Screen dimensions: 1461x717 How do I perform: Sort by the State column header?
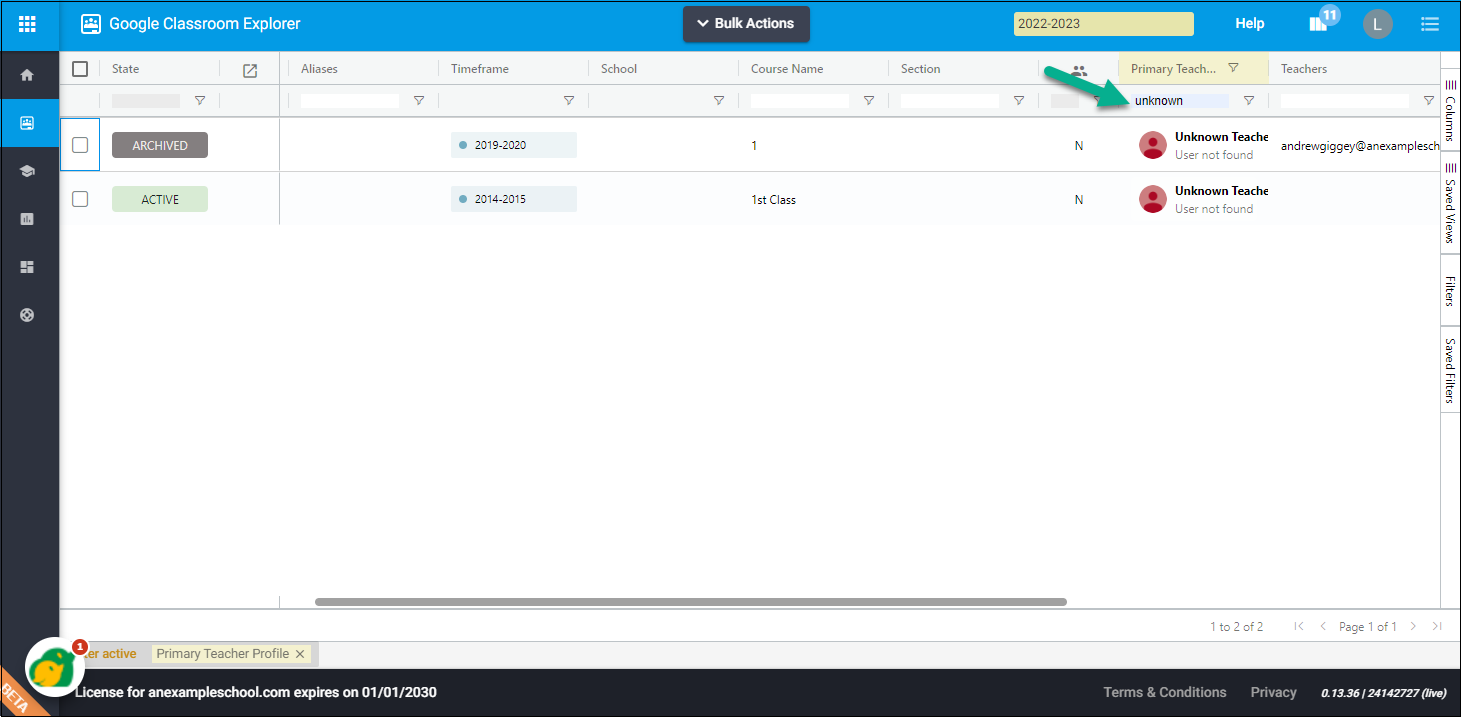tap(126, 69)
